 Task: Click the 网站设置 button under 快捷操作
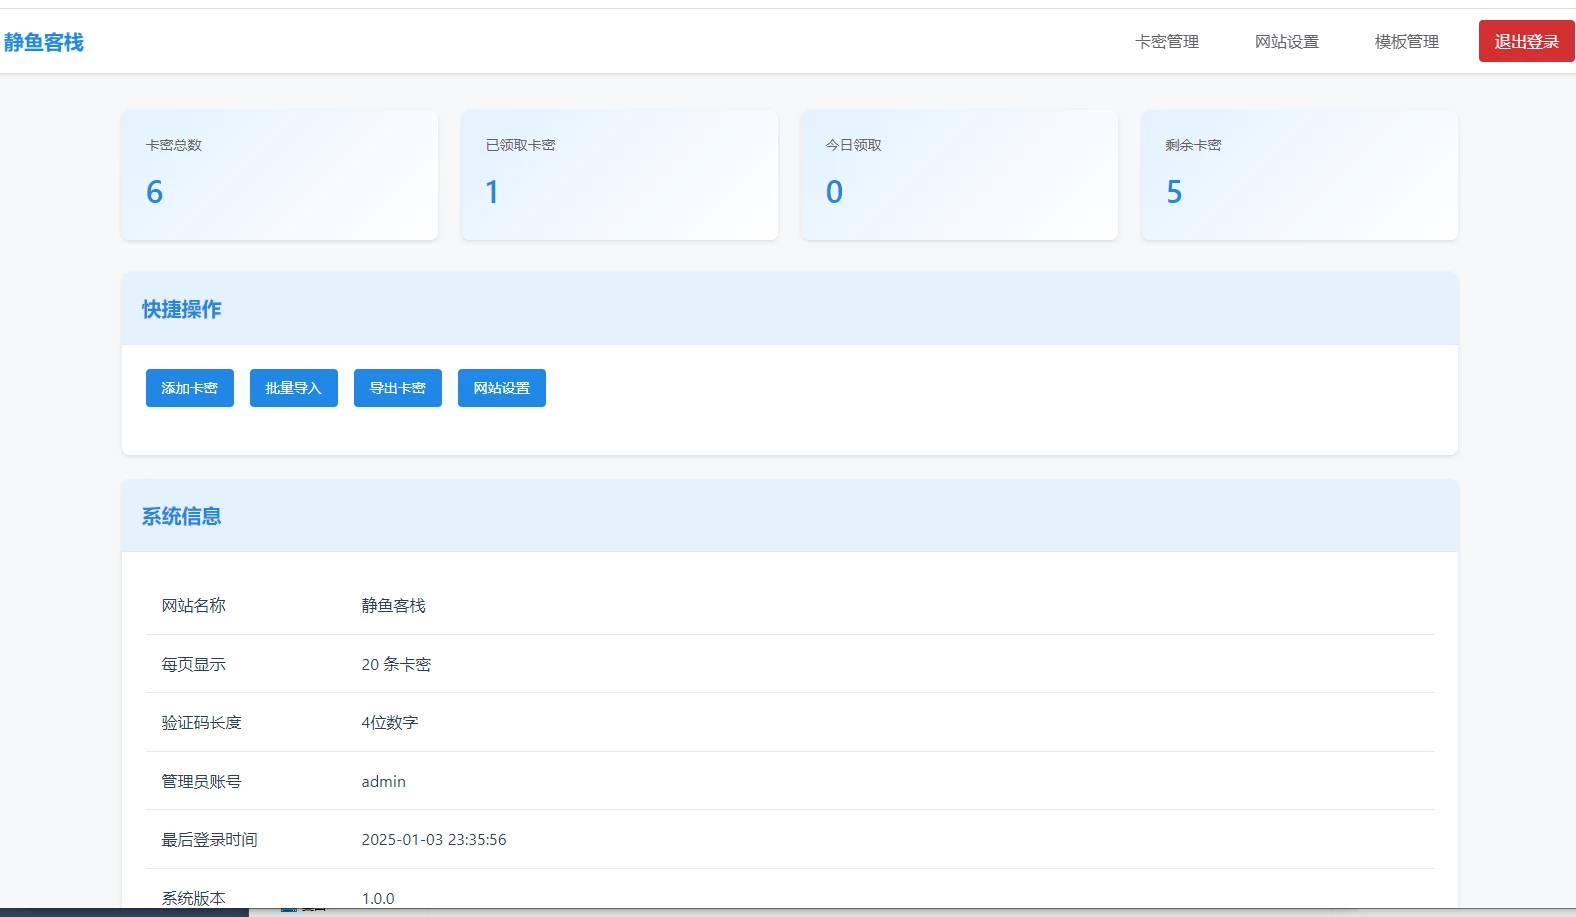pos(502,388)
